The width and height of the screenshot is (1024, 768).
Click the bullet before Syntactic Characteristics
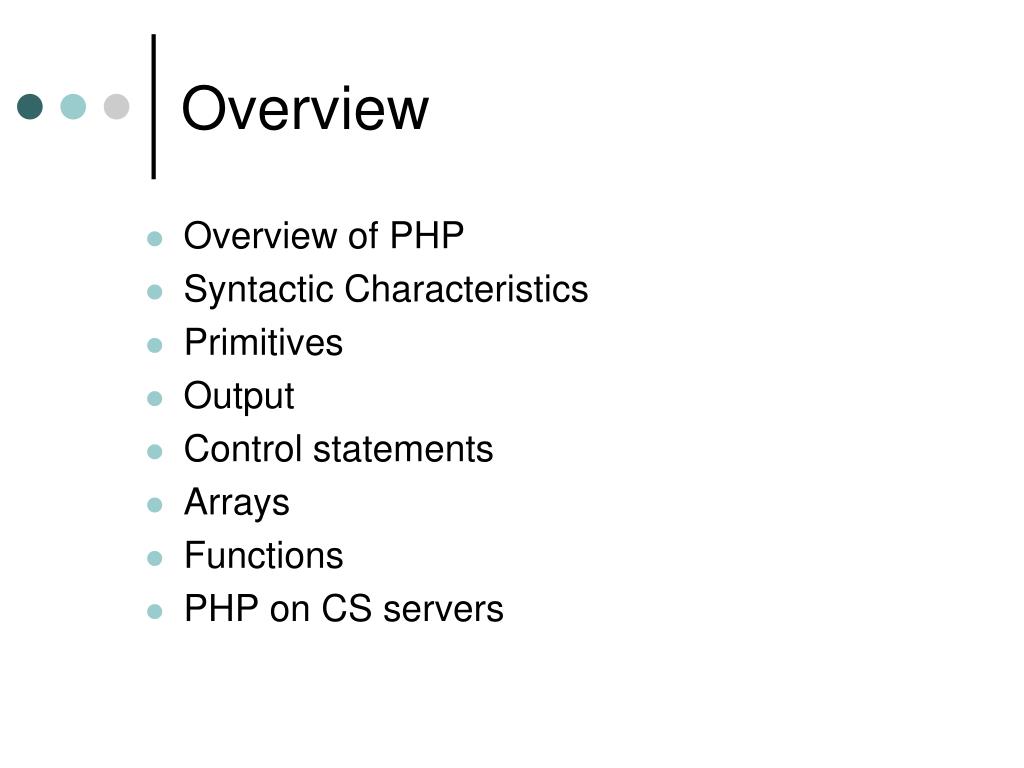click(x=155, y=292)
